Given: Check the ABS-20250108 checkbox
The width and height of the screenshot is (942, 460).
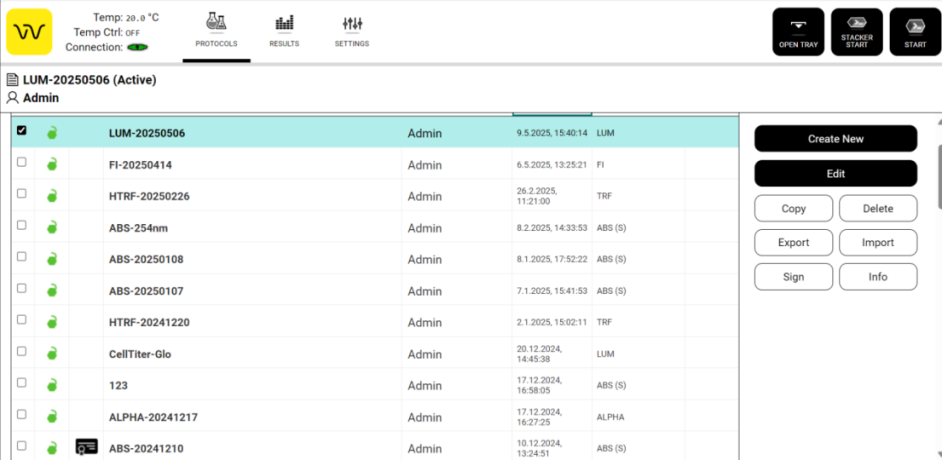Looking at the screenshot, I should point(22,256).
